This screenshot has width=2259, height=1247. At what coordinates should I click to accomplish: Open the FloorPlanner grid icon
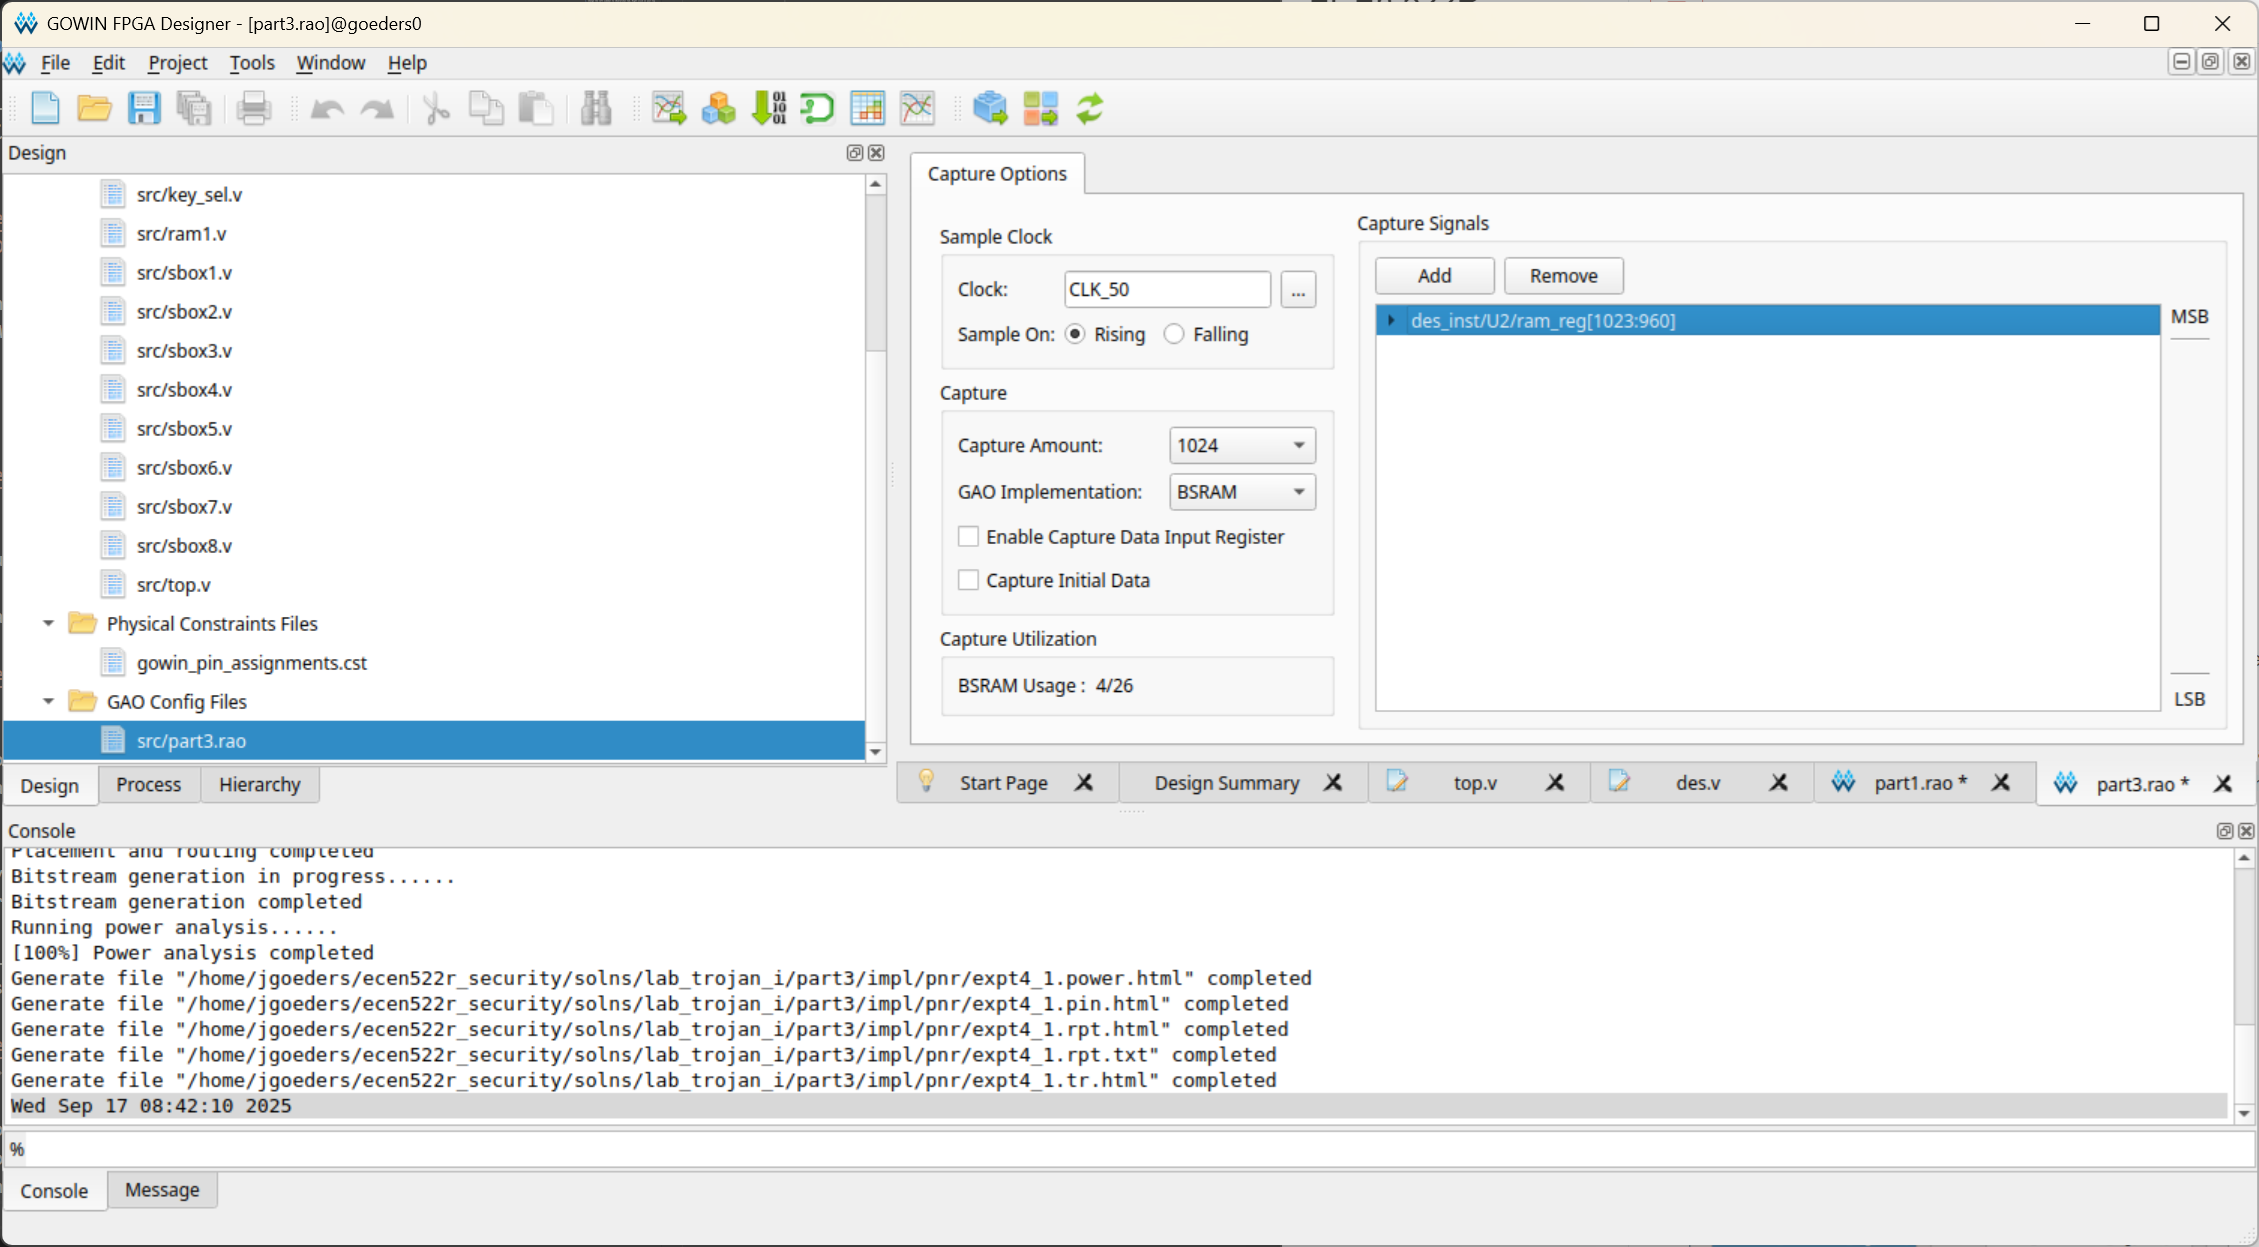click(867, 108)
